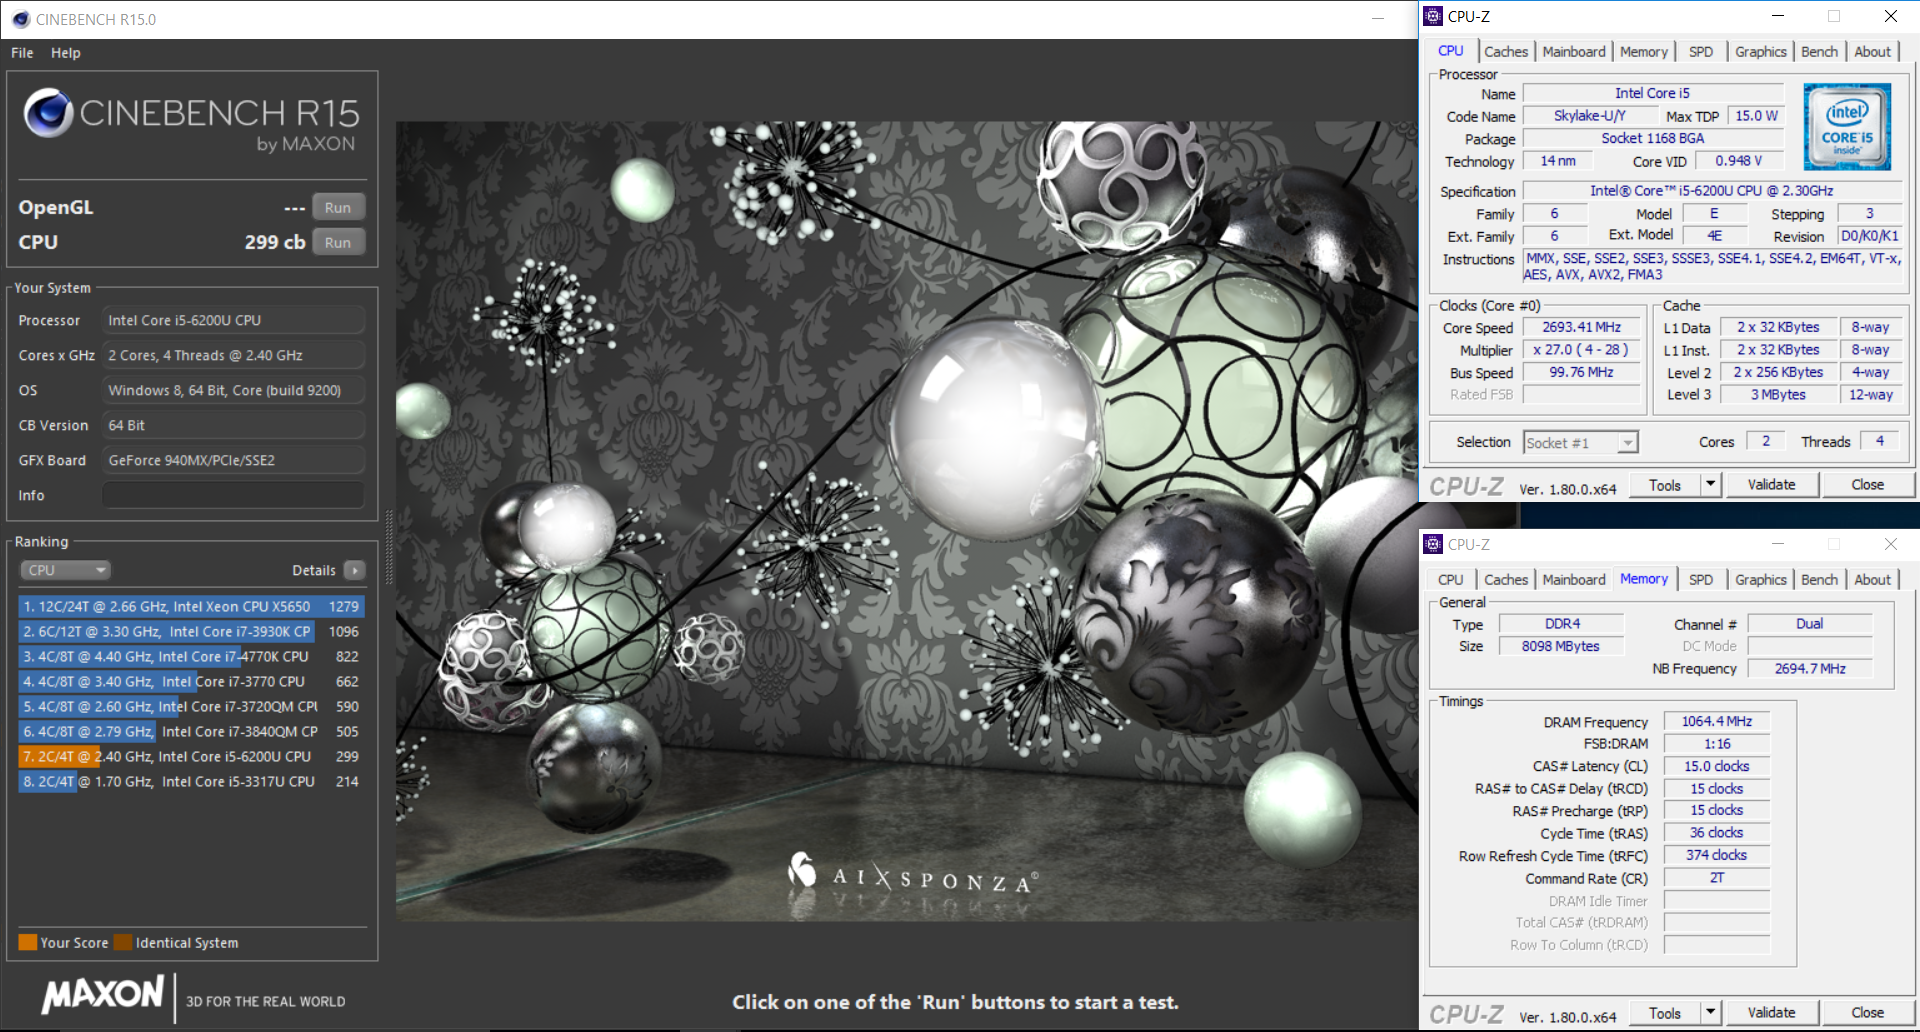Select highlighted ranking row Core i5-6200U

[x=191, y=756]
